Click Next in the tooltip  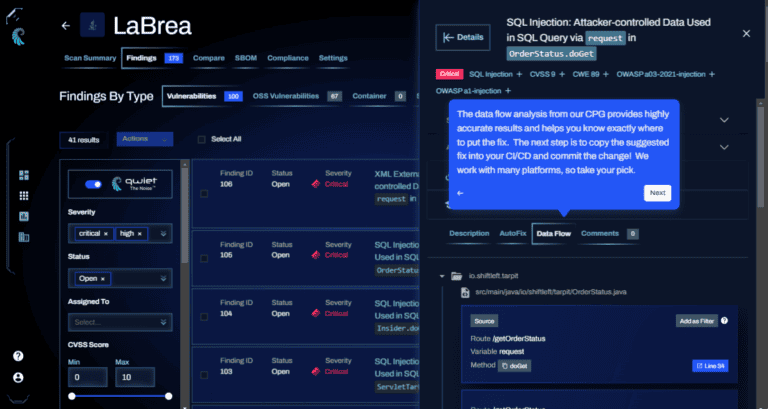click(657, 193)
